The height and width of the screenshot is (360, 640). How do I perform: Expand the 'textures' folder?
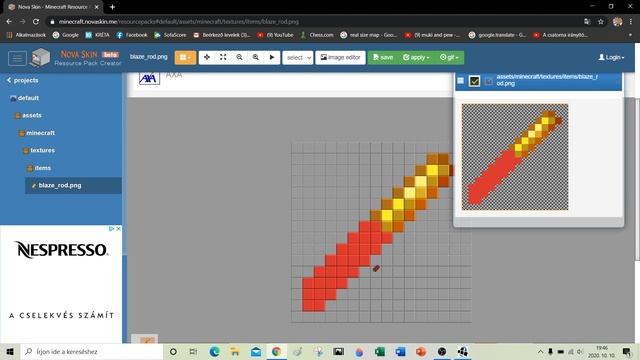click(39, 150)
